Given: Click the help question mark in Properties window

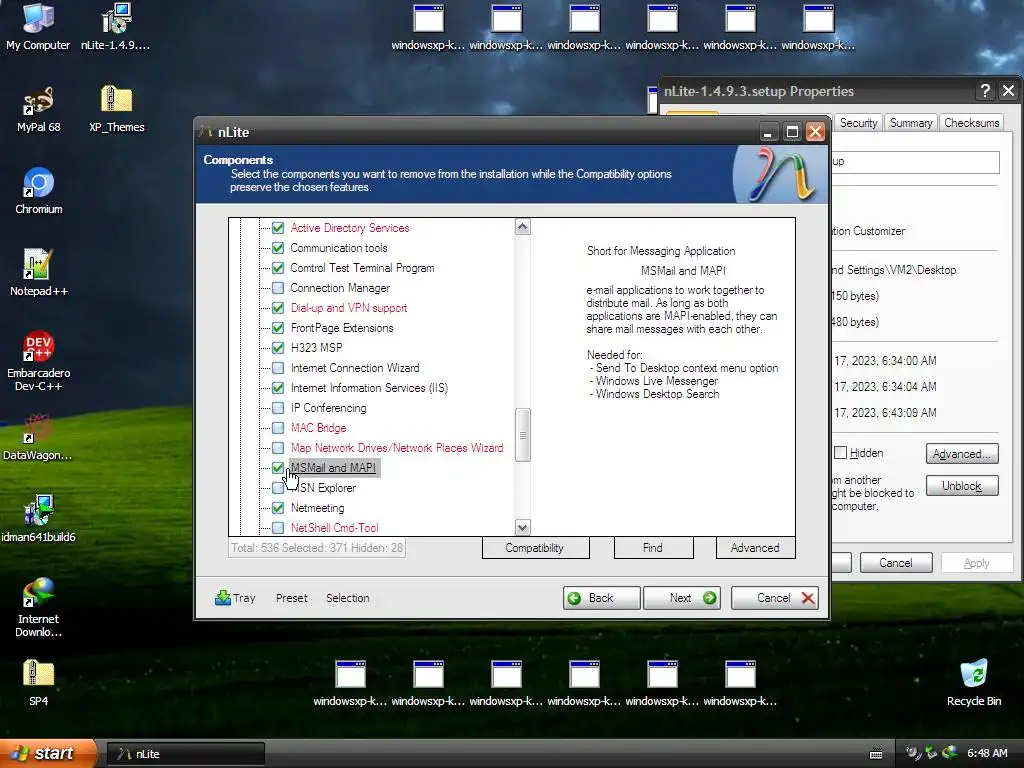Looking at the screenshot, I should pyautogui.click(x=985, y=91).
